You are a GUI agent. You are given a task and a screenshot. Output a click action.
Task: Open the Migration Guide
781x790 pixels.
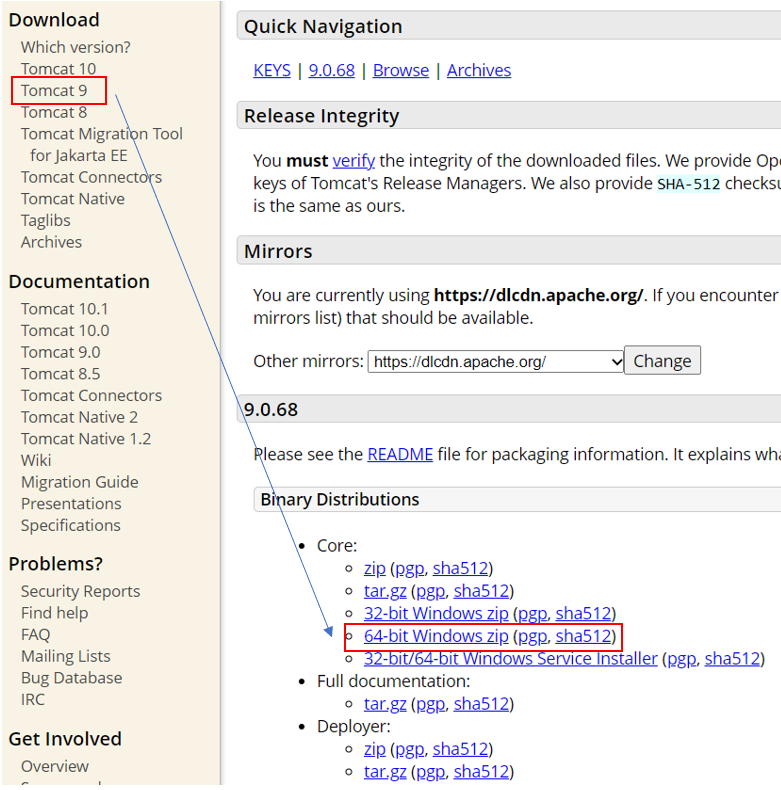pyautogui.click(x=80, y=482)
